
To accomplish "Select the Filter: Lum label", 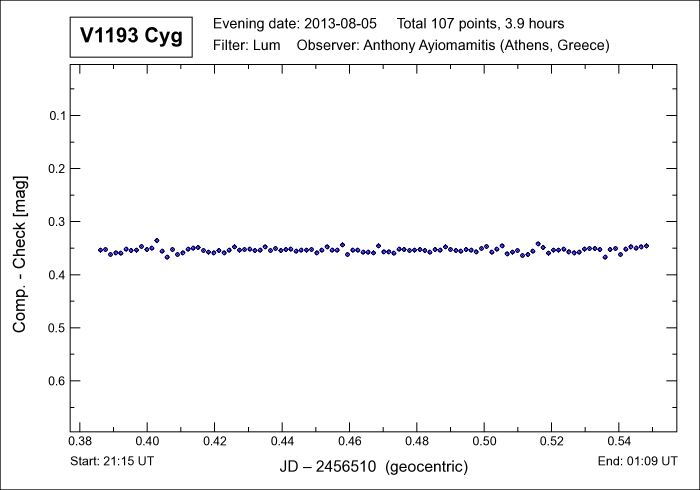I will (x=247, y=46).
